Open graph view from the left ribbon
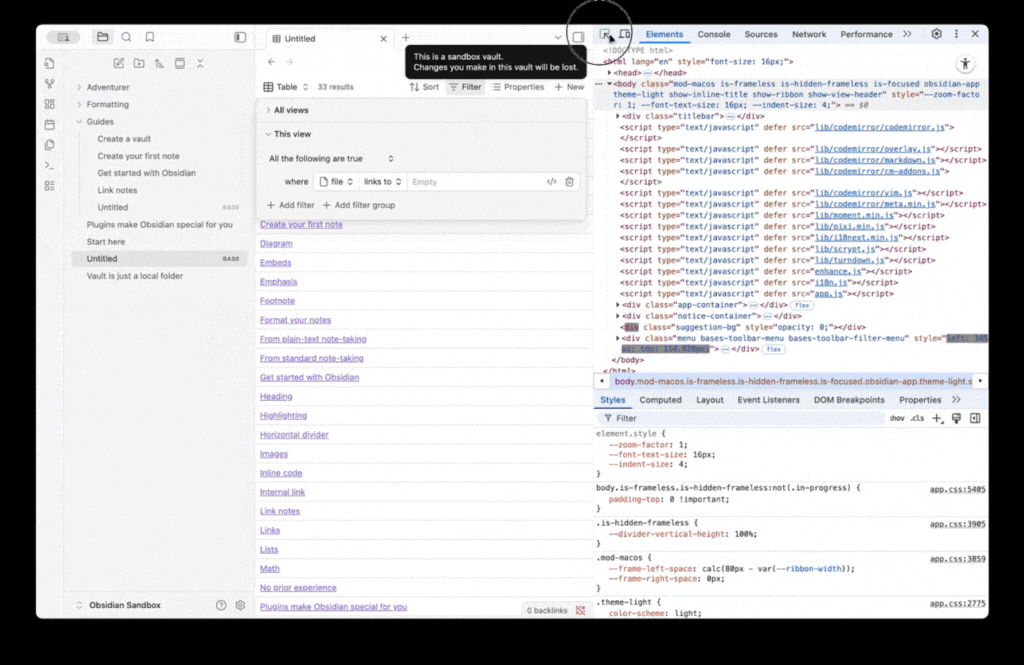Viewport: 1024px width, 665px height. pyautogui.click(x=49, y=84)
